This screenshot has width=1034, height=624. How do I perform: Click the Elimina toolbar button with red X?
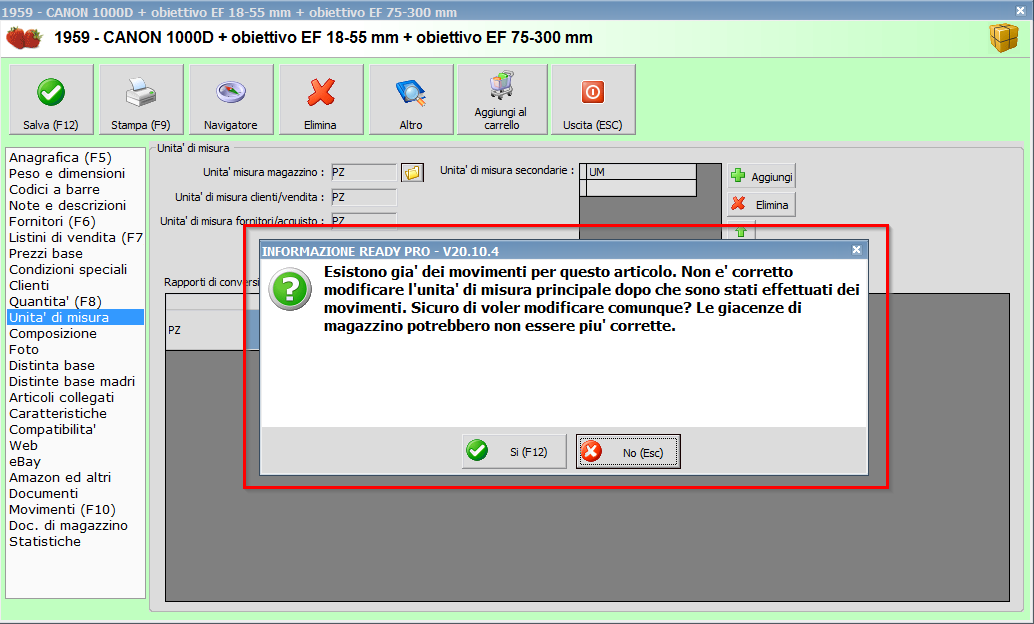(321, 100)
